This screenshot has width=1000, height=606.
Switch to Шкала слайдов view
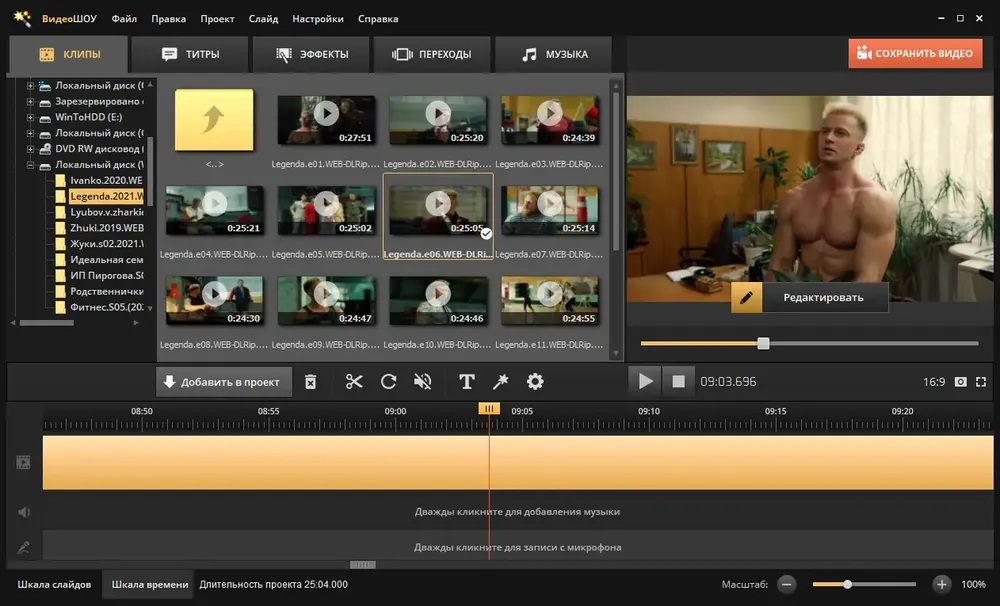pyautogui.click(x=54, y=584)
